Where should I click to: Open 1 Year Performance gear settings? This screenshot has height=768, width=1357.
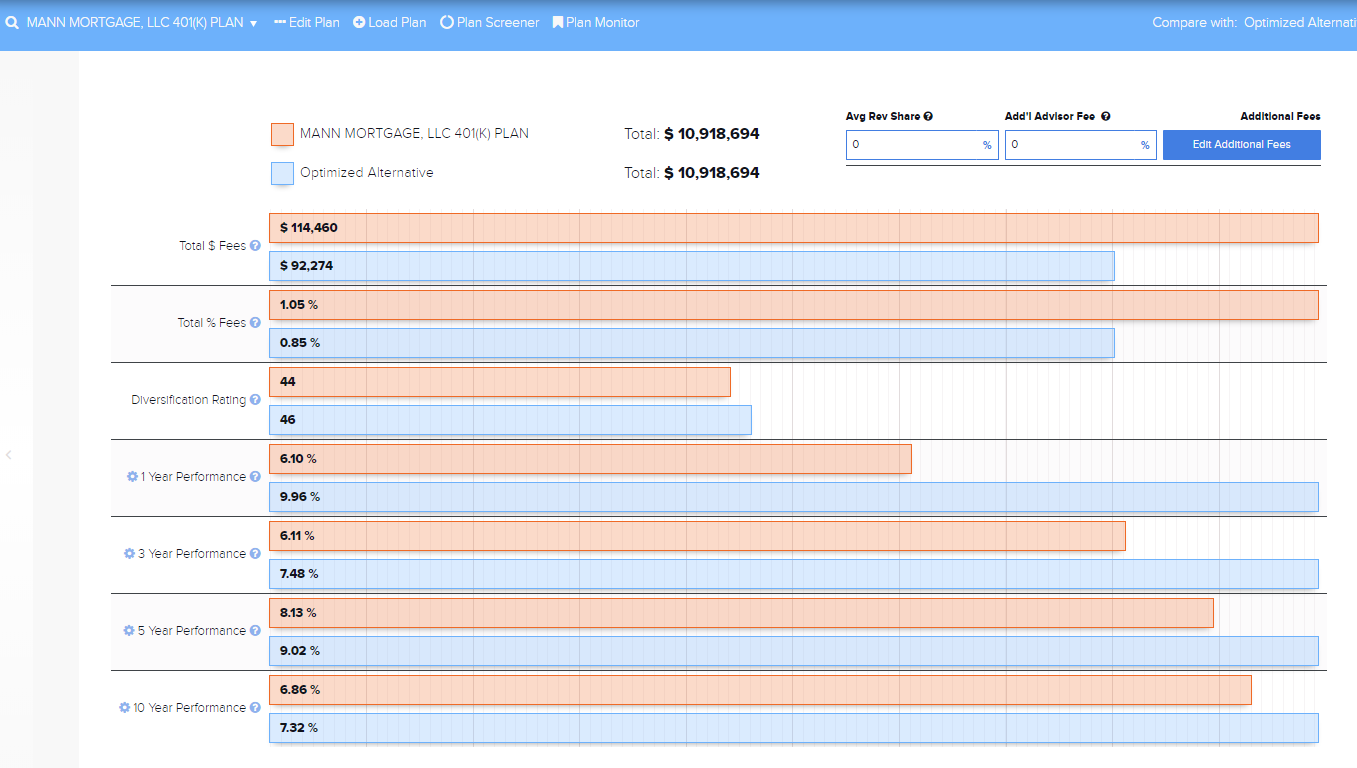pos(132,477)
